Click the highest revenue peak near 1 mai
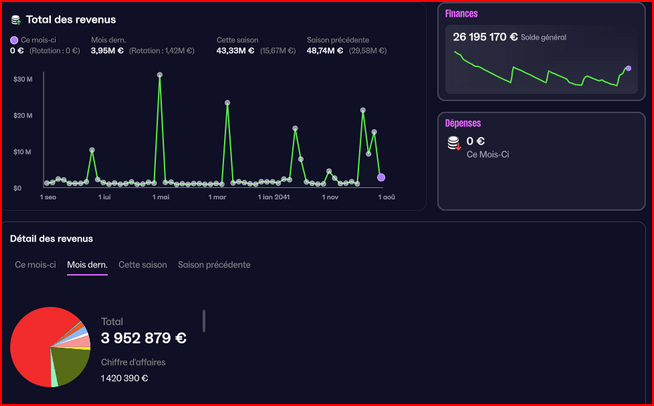The image size is (654, 406). tap(160, 75)
